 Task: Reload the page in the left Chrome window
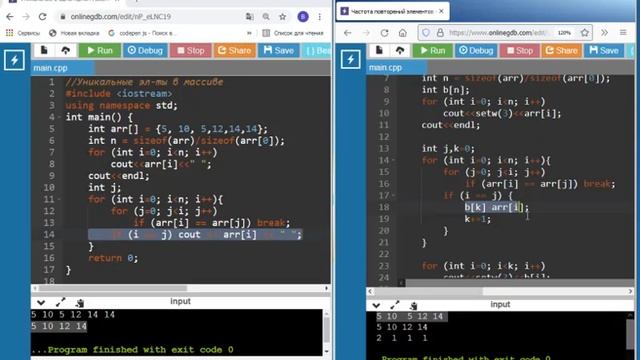42,17
